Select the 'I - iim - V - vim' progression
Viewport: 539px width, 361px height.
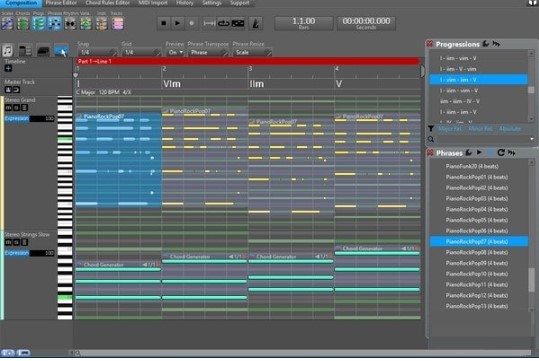point(478,69)
